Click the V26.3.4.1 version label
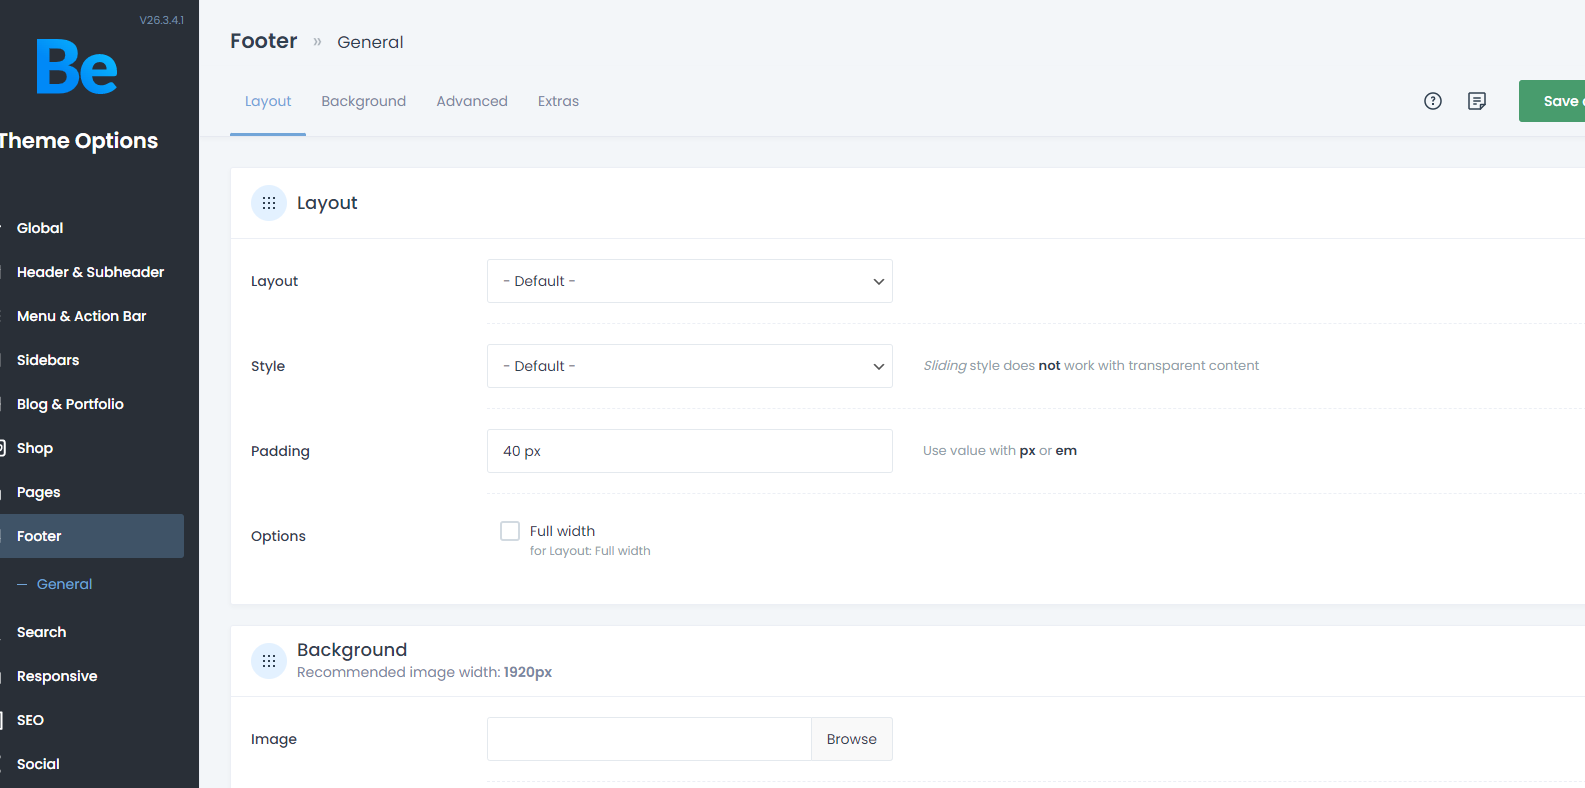The height and width of the screenshot is (788, 1585). (x=162, y=20)
